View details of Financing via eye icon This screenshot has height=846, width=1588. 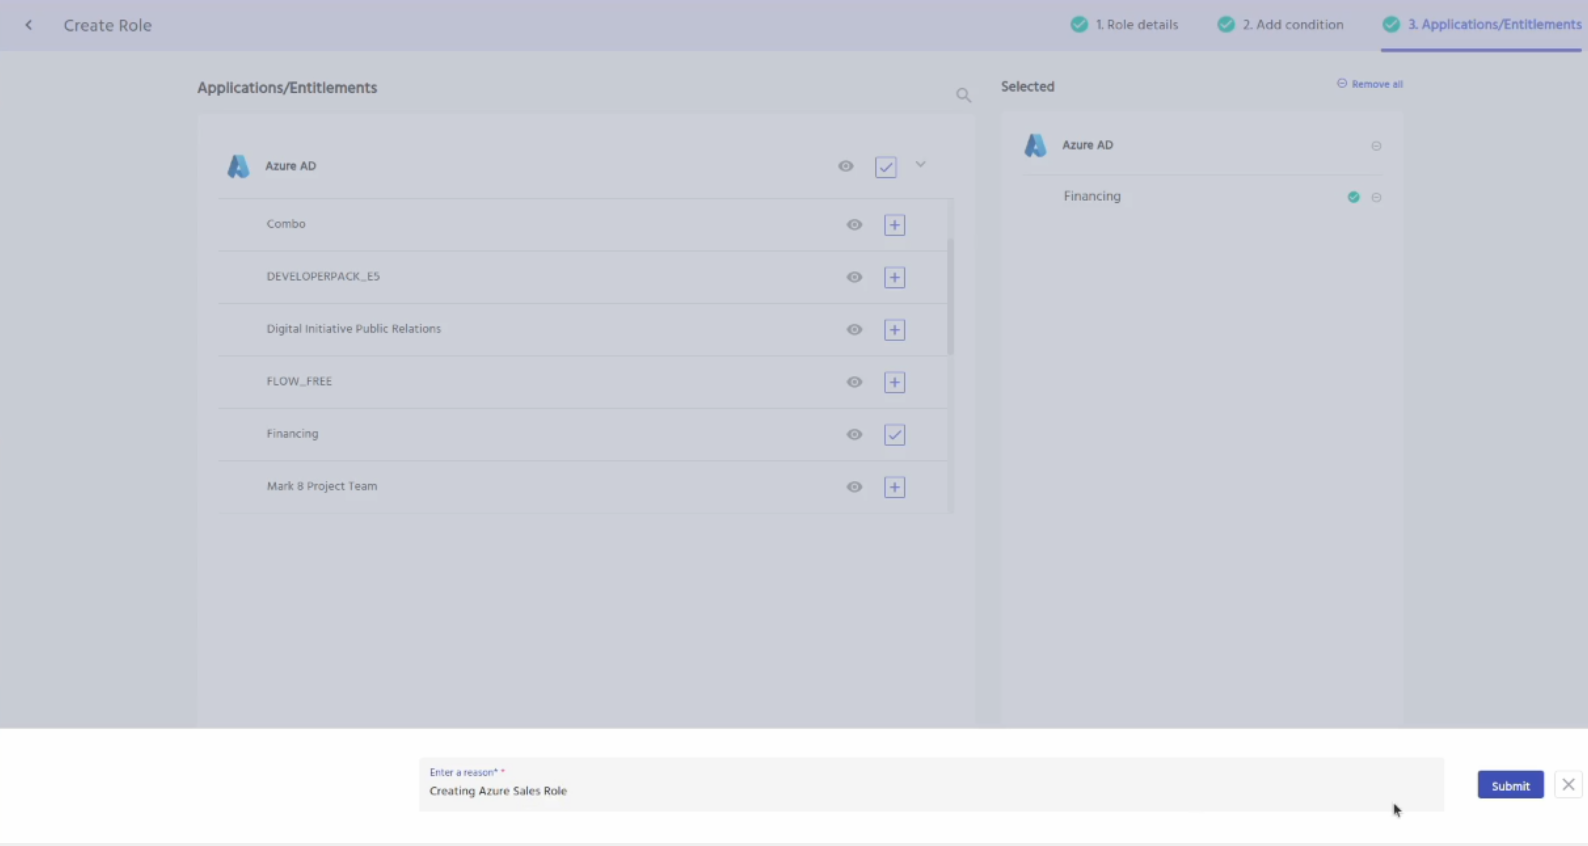pos(854,435)
